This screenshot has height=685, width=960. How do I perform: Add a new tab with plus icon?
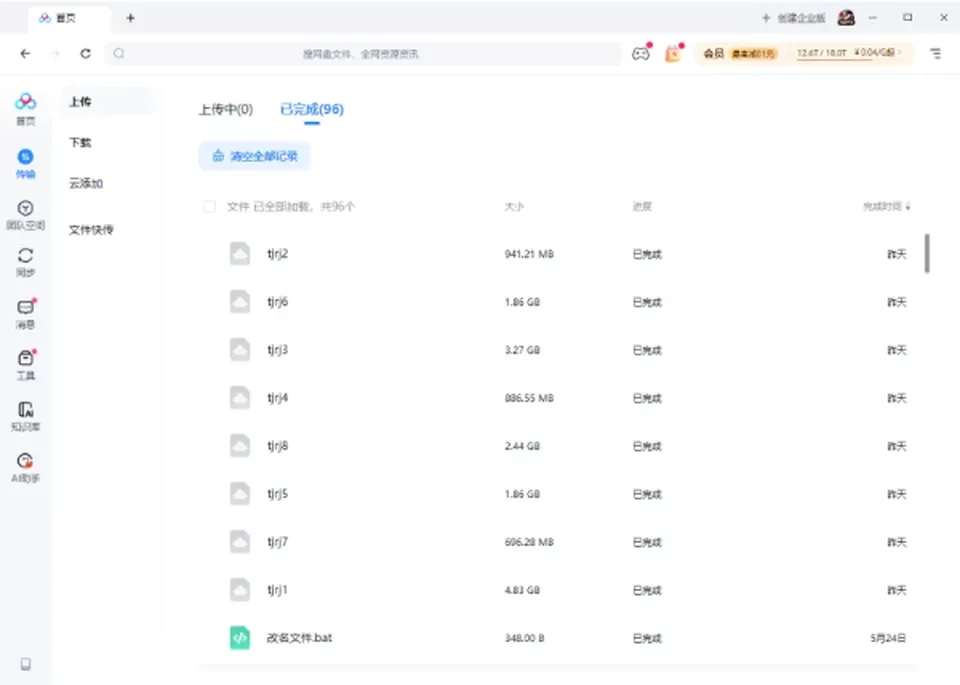point(130,18)
